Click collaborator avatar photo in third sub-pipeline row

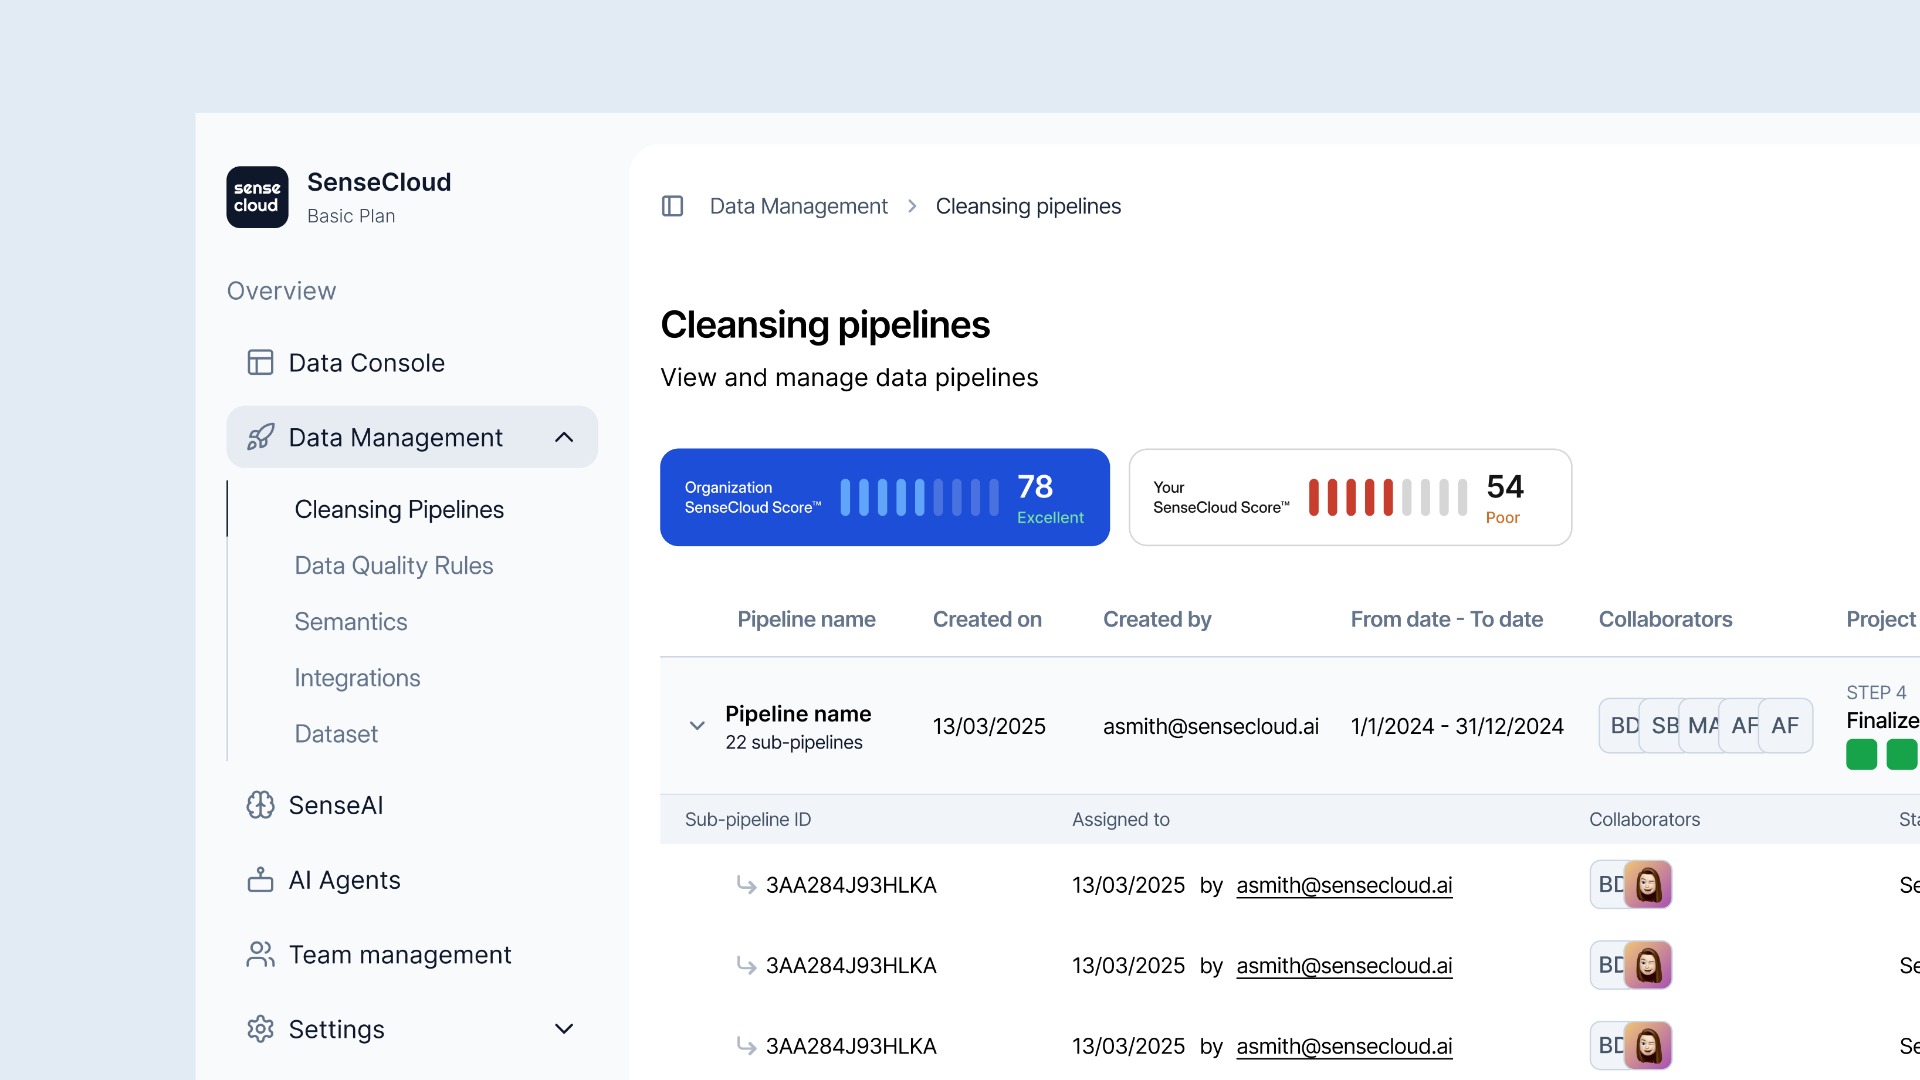click(x=1648, y=1046)
